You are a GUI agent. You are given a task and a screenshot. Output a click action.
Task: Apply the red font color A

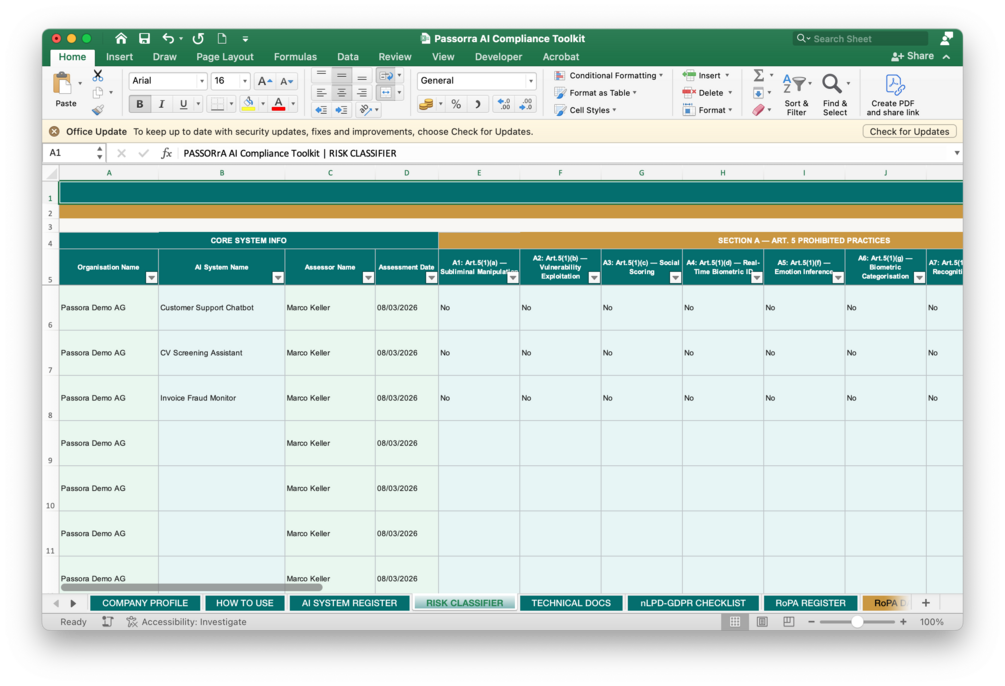click(278, 104)
